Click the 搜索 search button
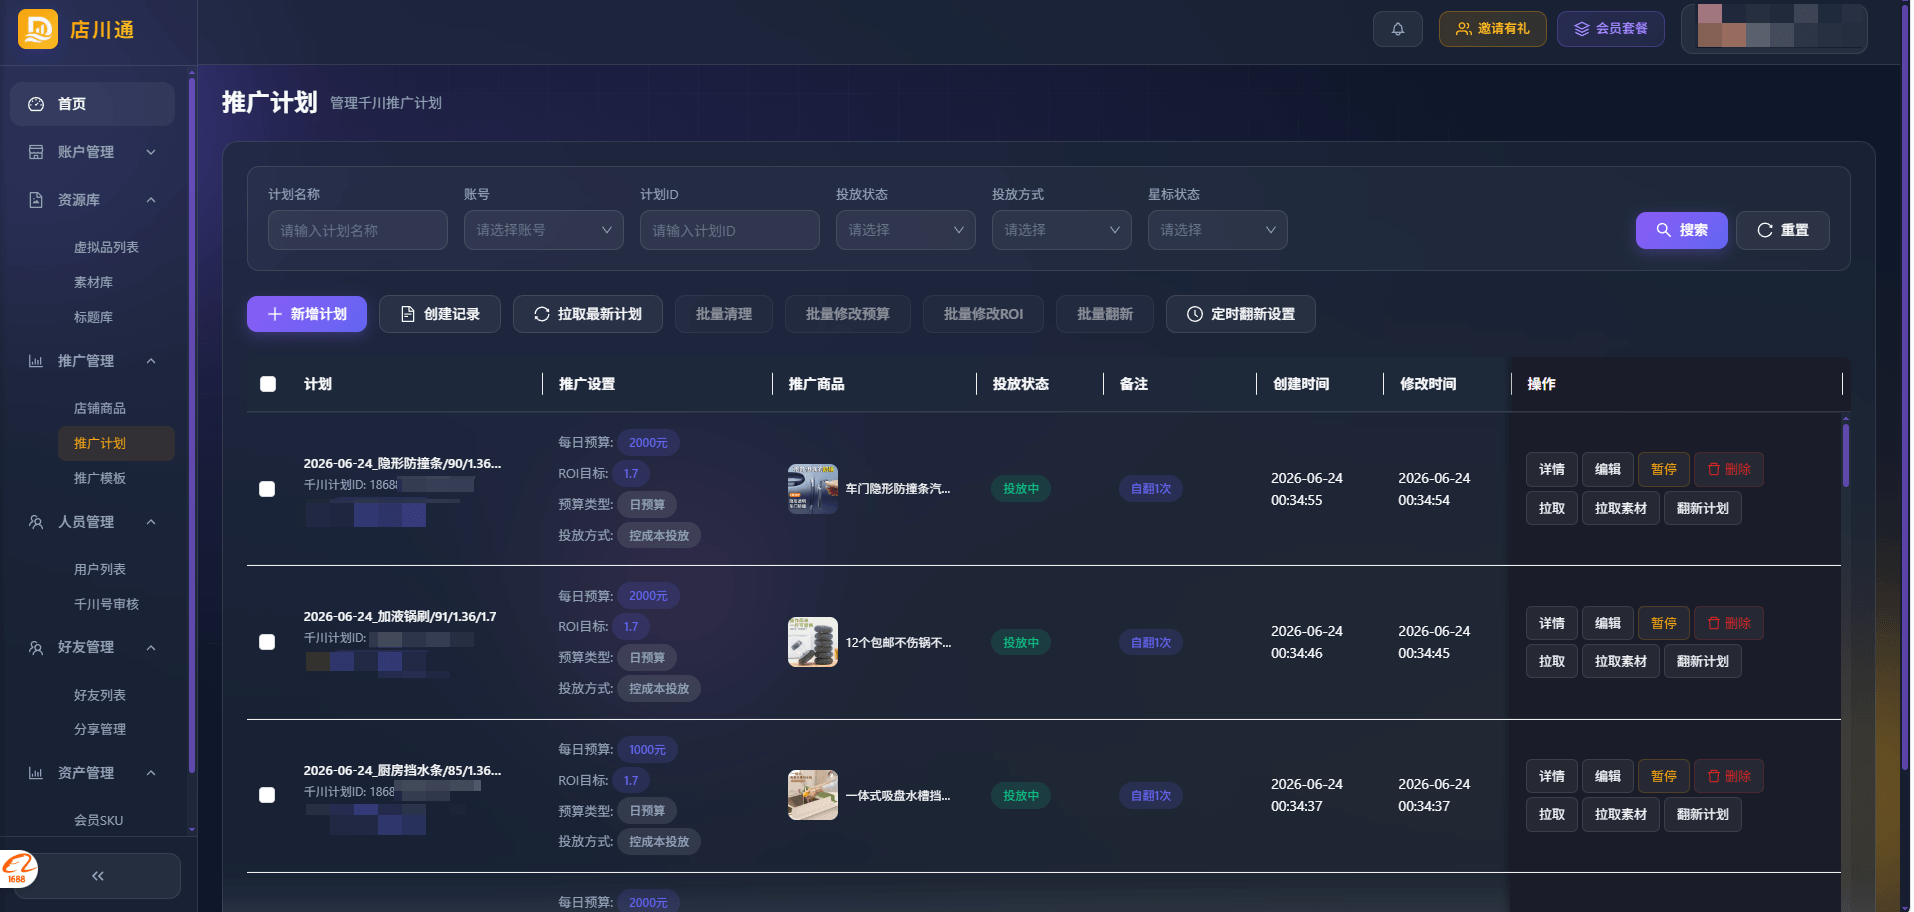Screen dimensions: 1914x912 point(1681,230)
